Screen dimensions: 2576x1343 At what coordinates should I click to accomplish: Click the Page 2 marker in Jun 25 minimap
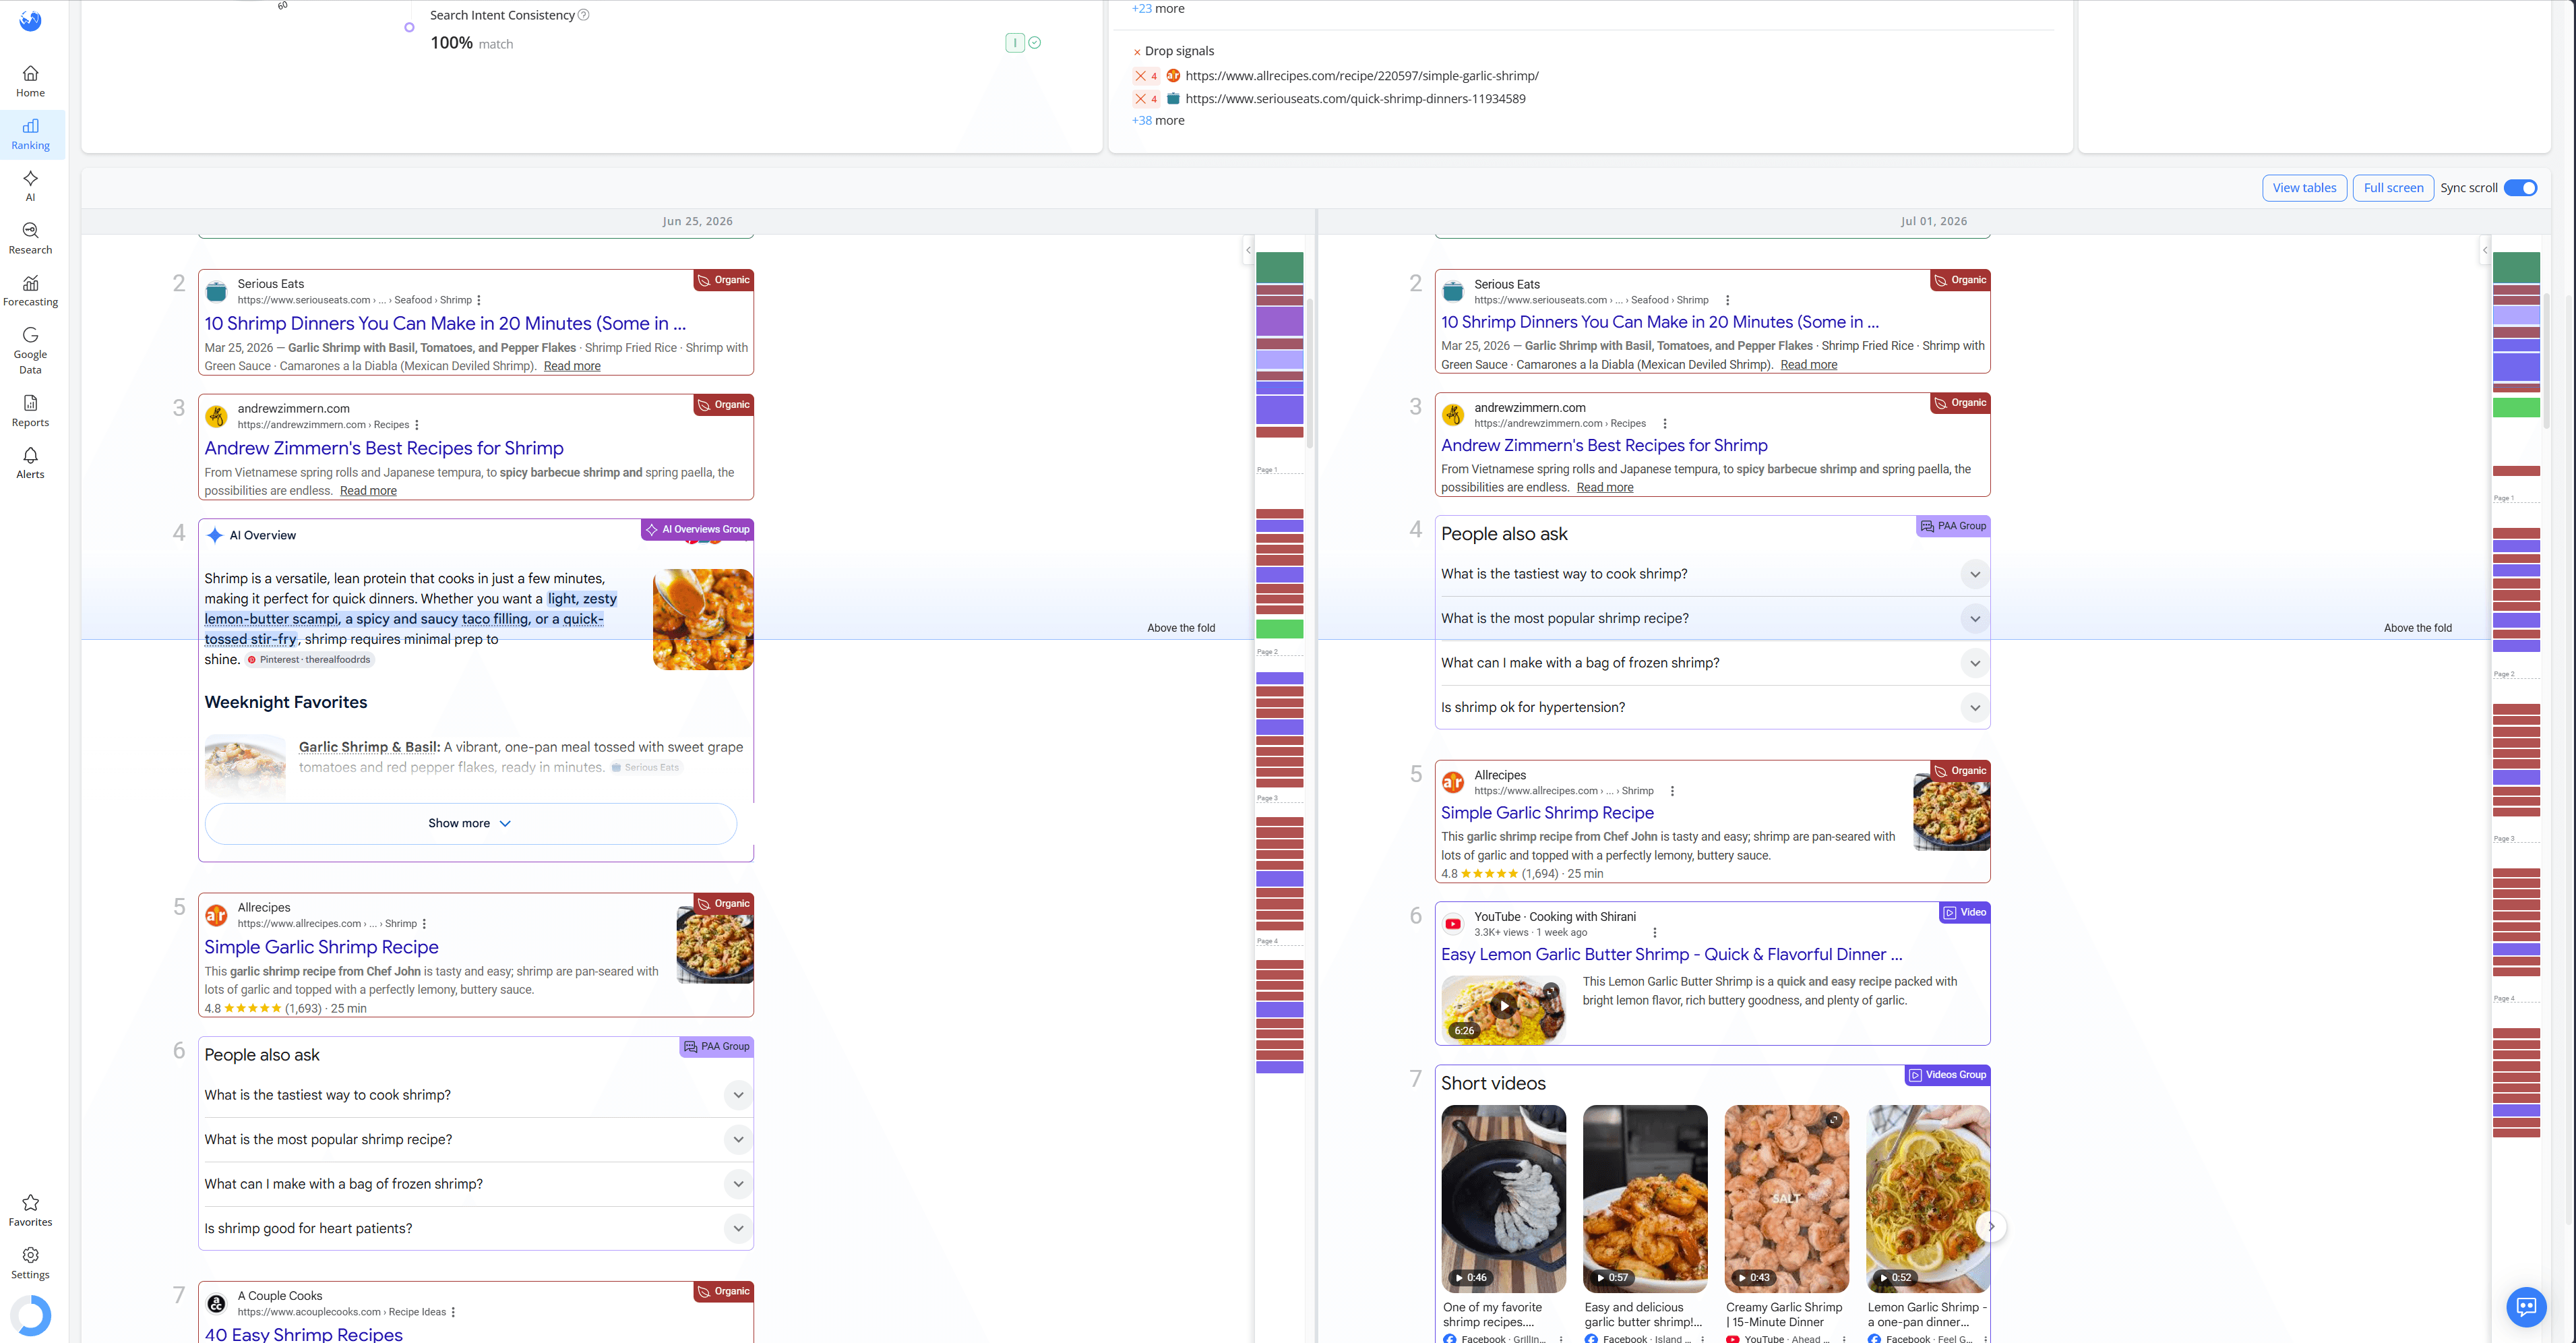[1267, 652]
